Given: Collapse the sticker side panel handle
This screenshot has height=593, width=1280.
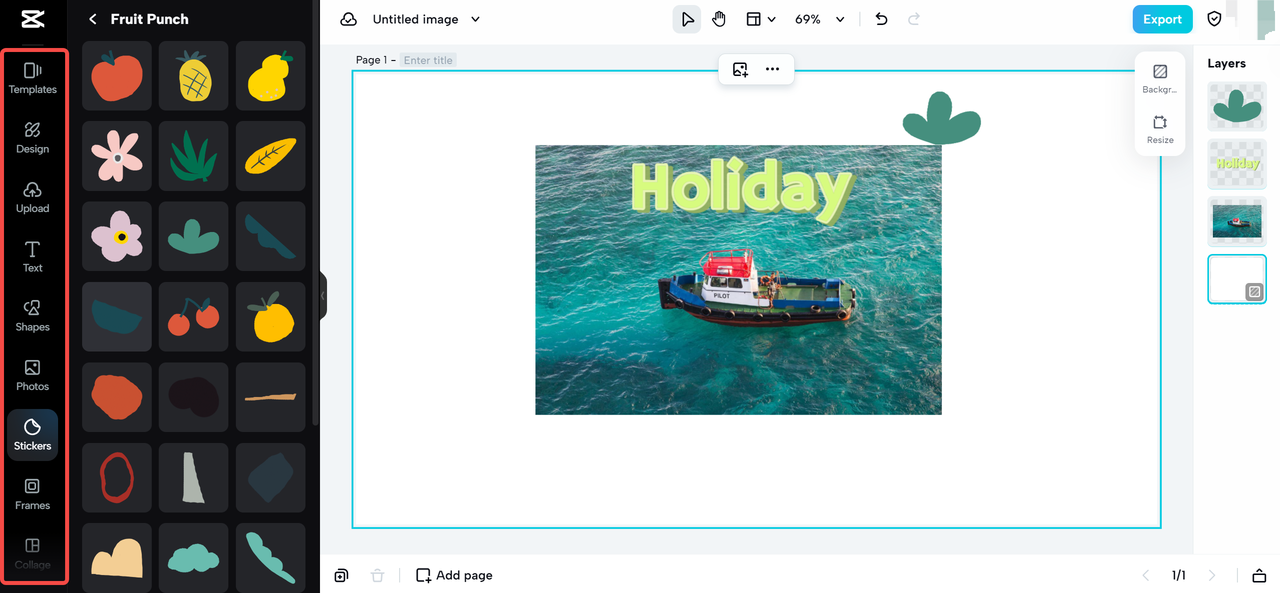Looking at the screenshot, I should (x=322, y=296).
